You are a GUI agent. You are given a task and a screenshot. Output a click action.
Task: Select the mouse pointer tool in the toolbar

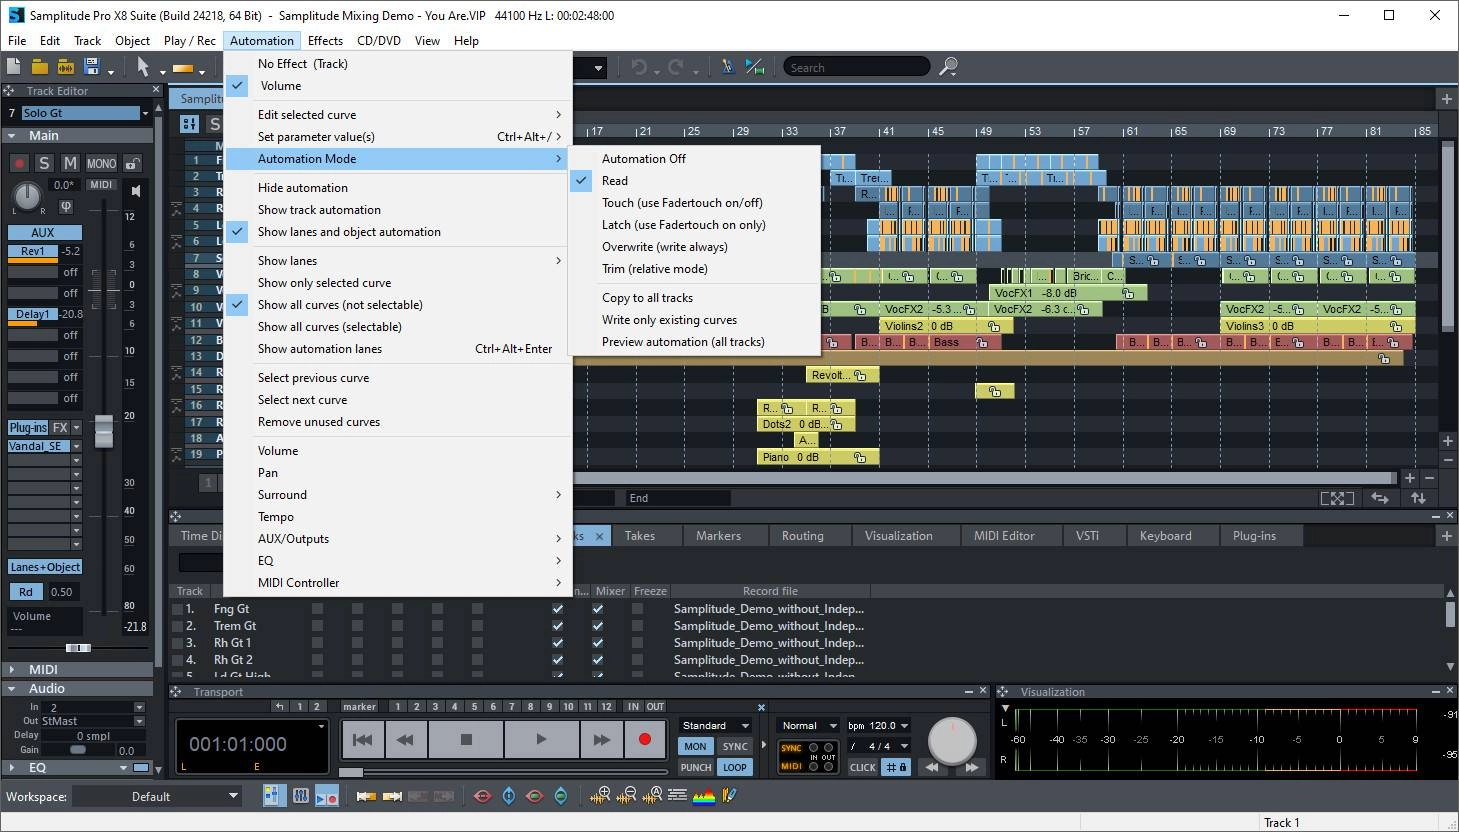coord(143,67)
